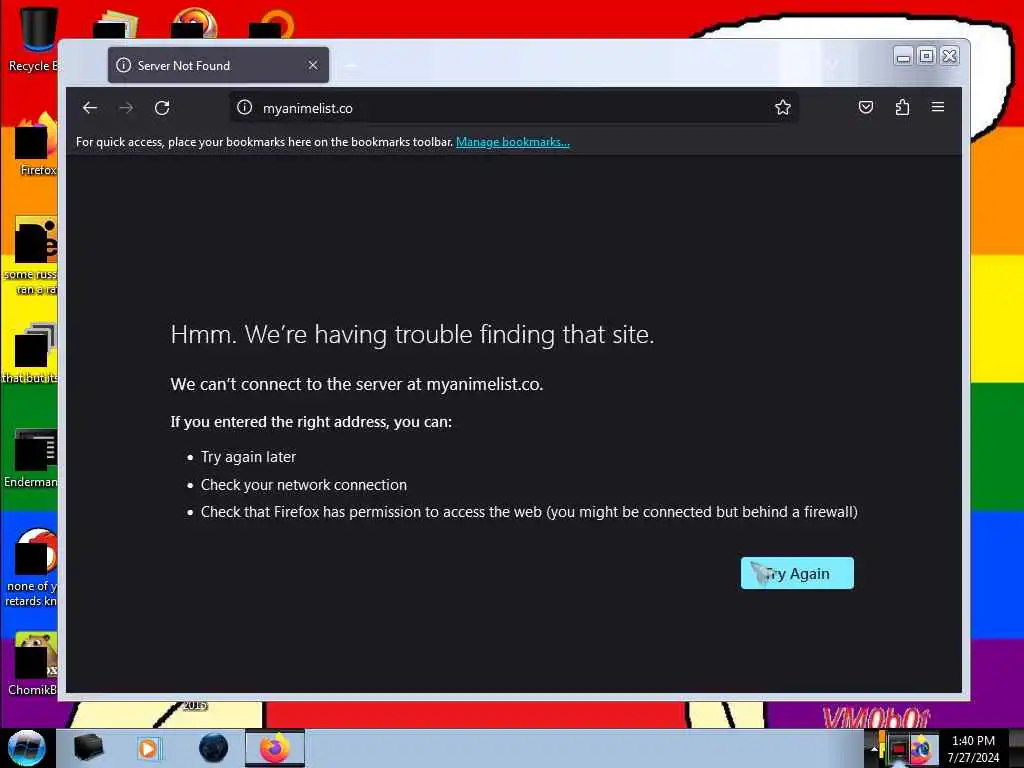
Task: Click the Try Again button
Action: [797, 573]
